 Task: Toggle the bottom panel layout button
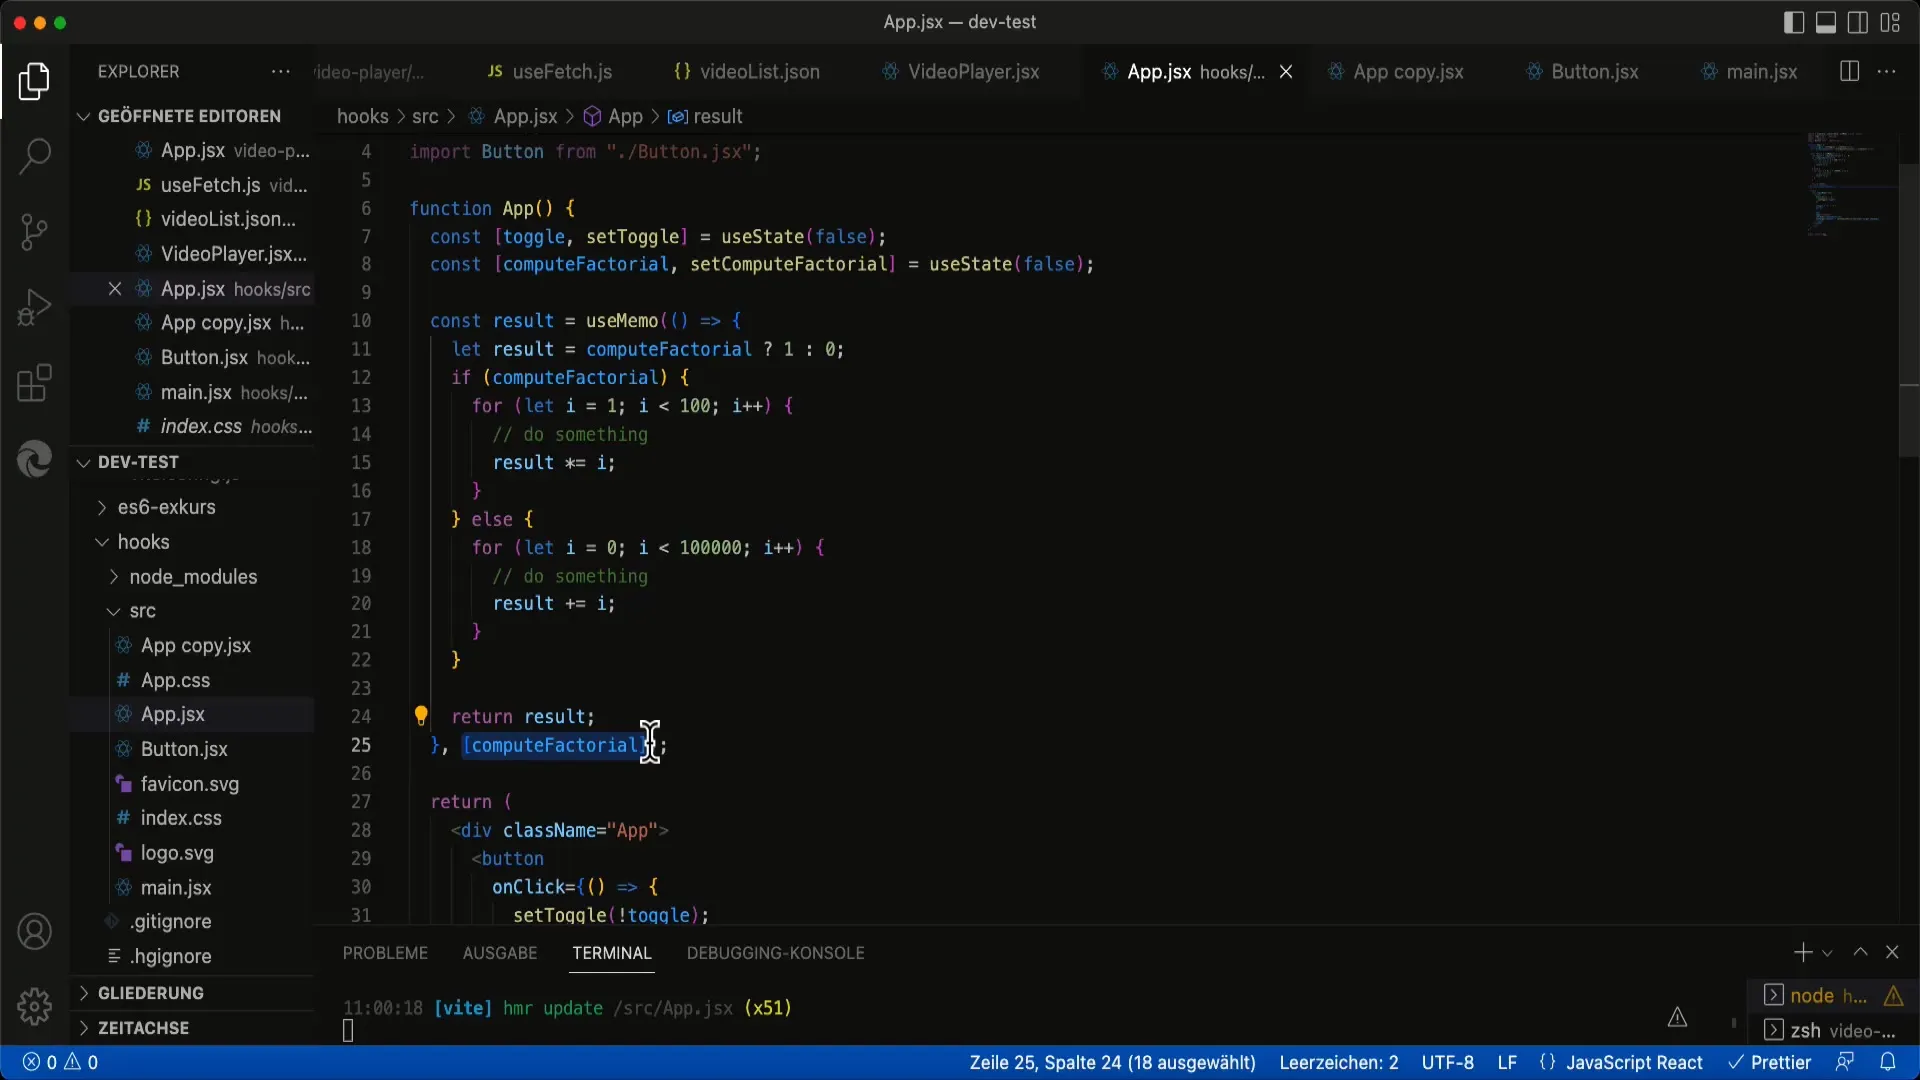click(1826, 22)
